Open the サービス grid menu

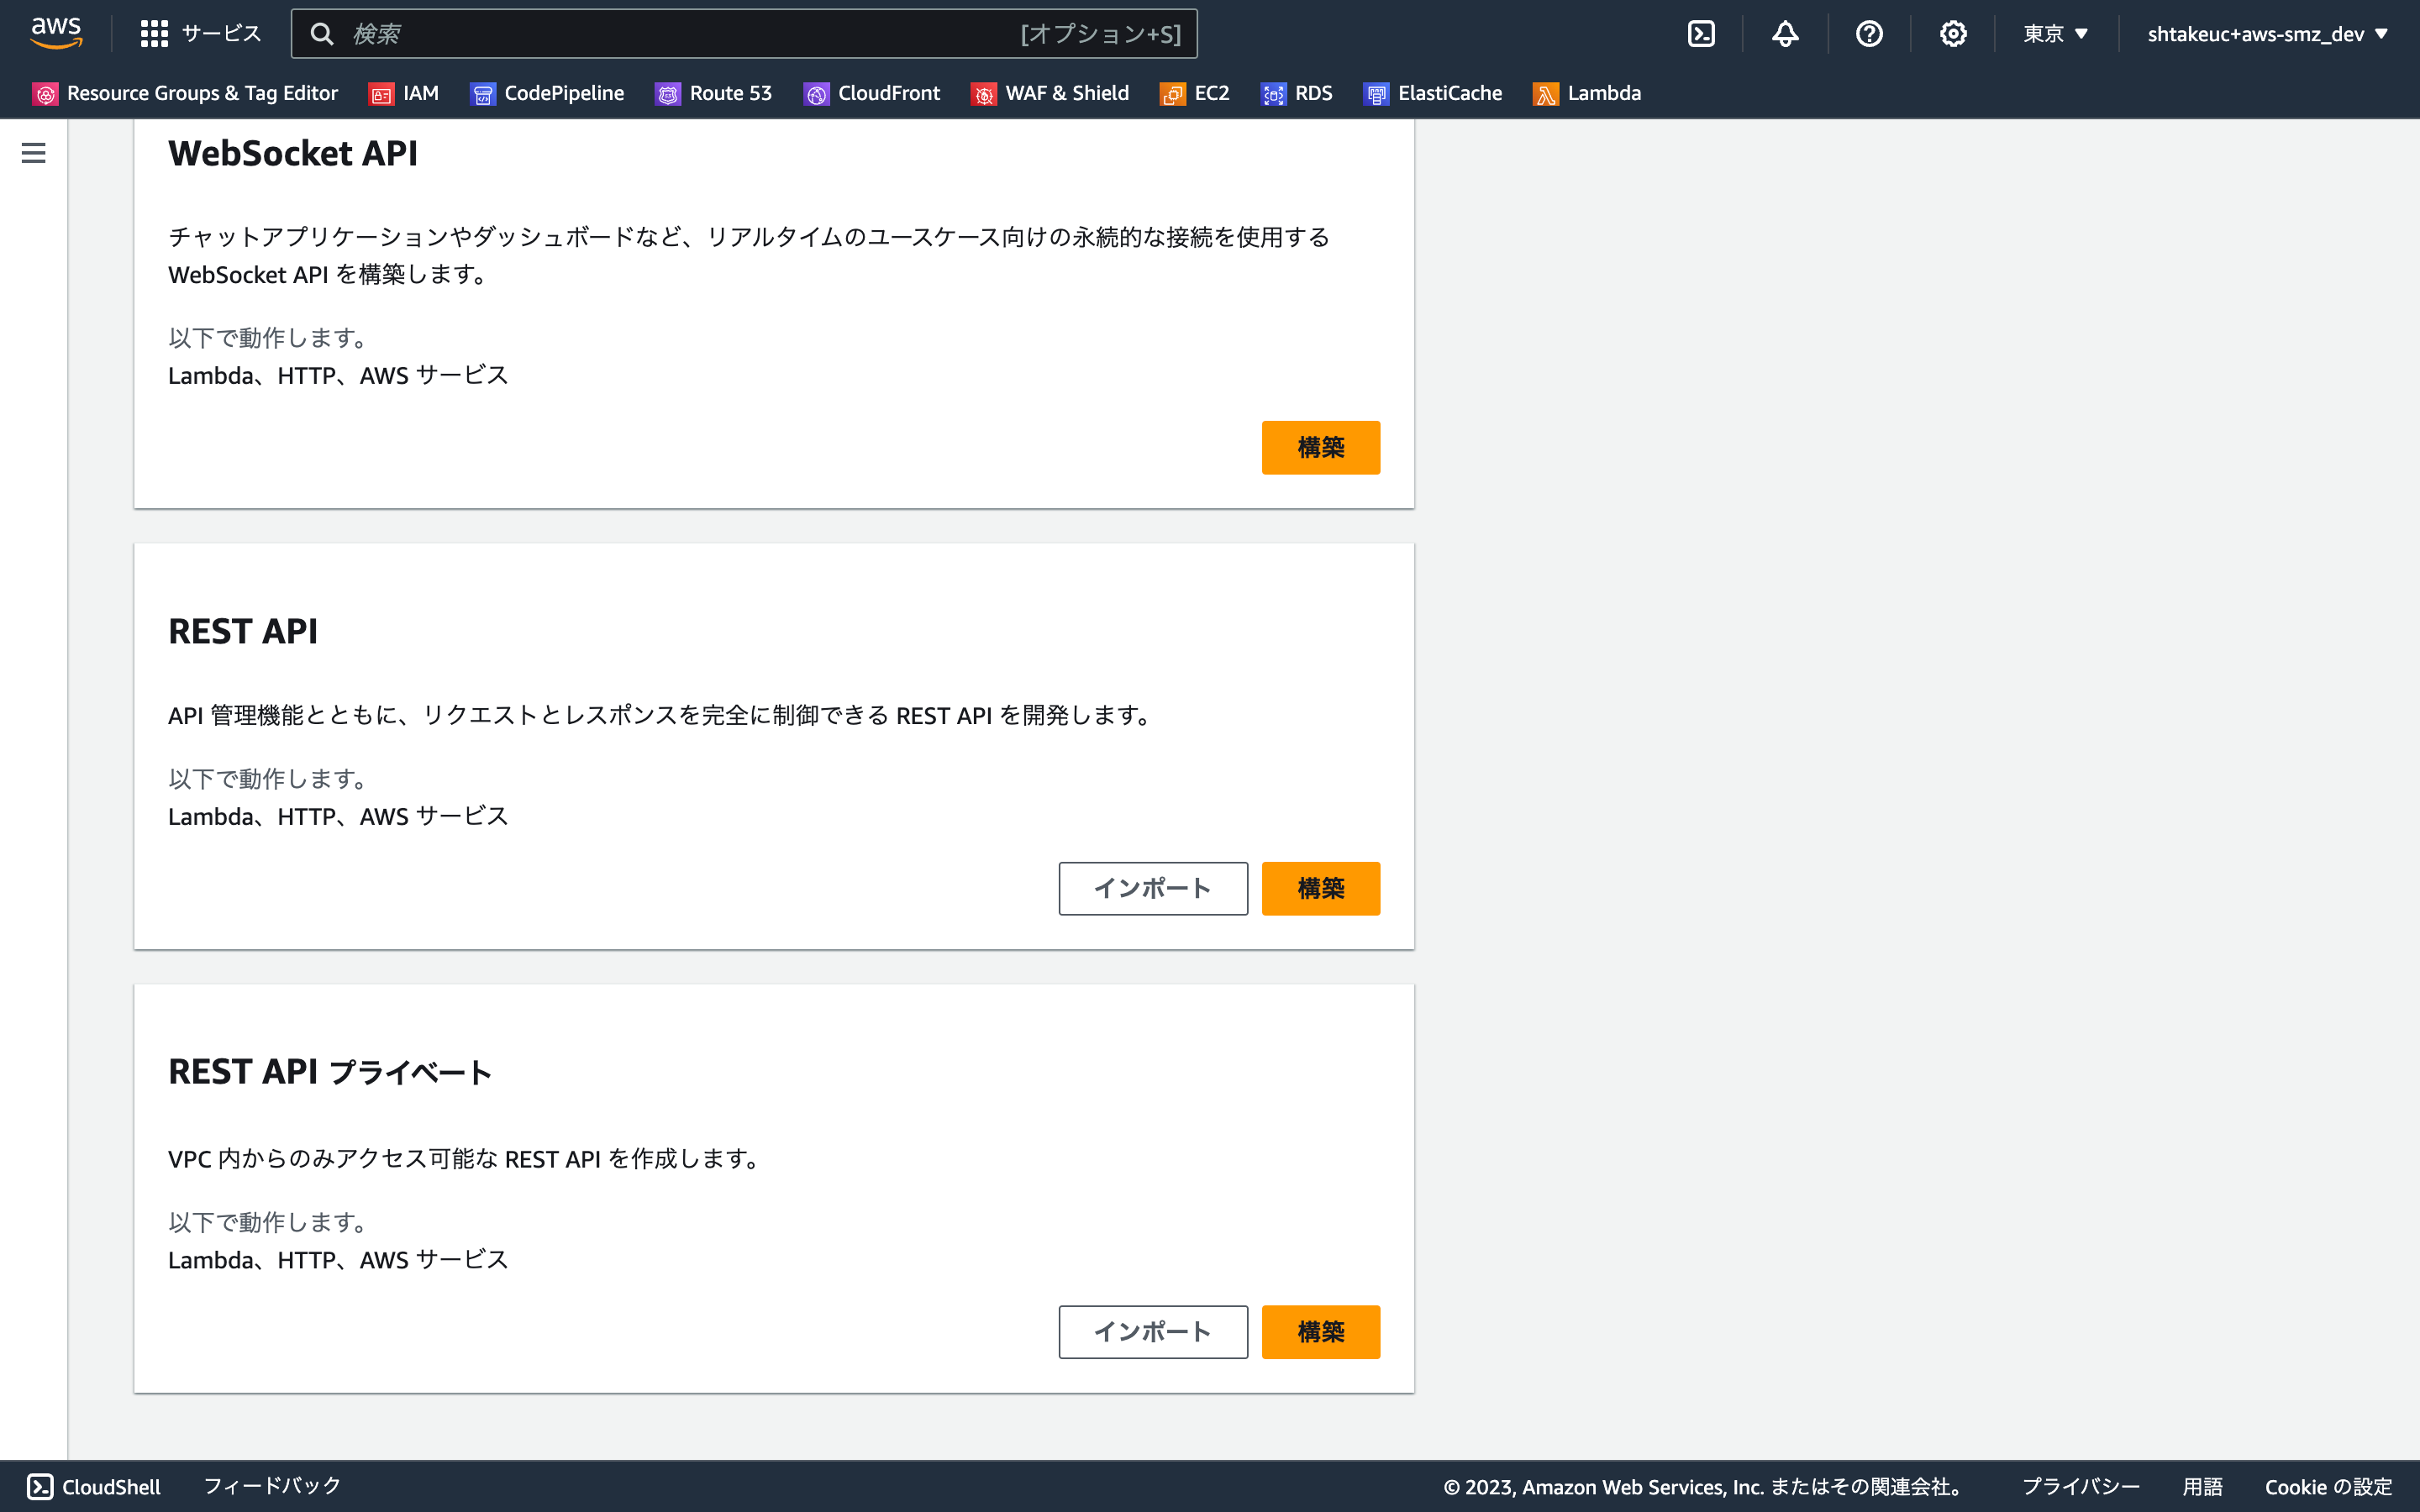(154, 34)
